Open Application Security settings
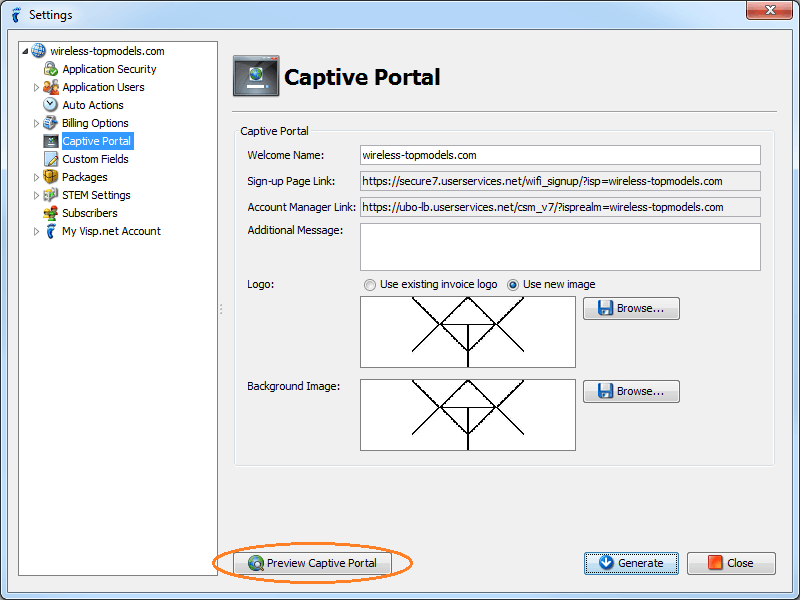 tap(109, 69)
